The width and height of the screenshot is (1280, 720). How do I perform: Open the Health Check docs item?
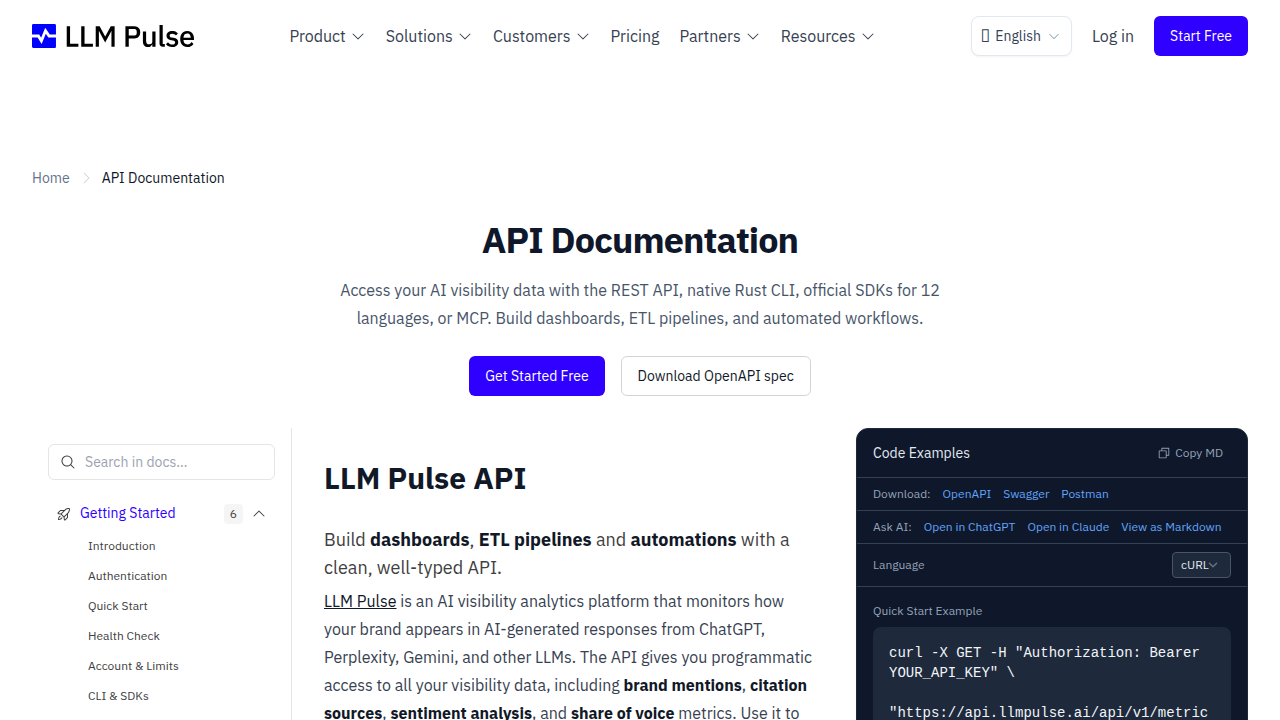click(124, 636)
